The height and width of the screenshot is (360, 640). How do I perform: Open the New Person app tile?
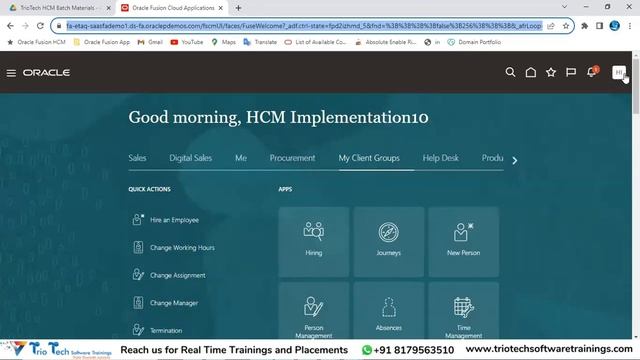(x=464, y=242)
